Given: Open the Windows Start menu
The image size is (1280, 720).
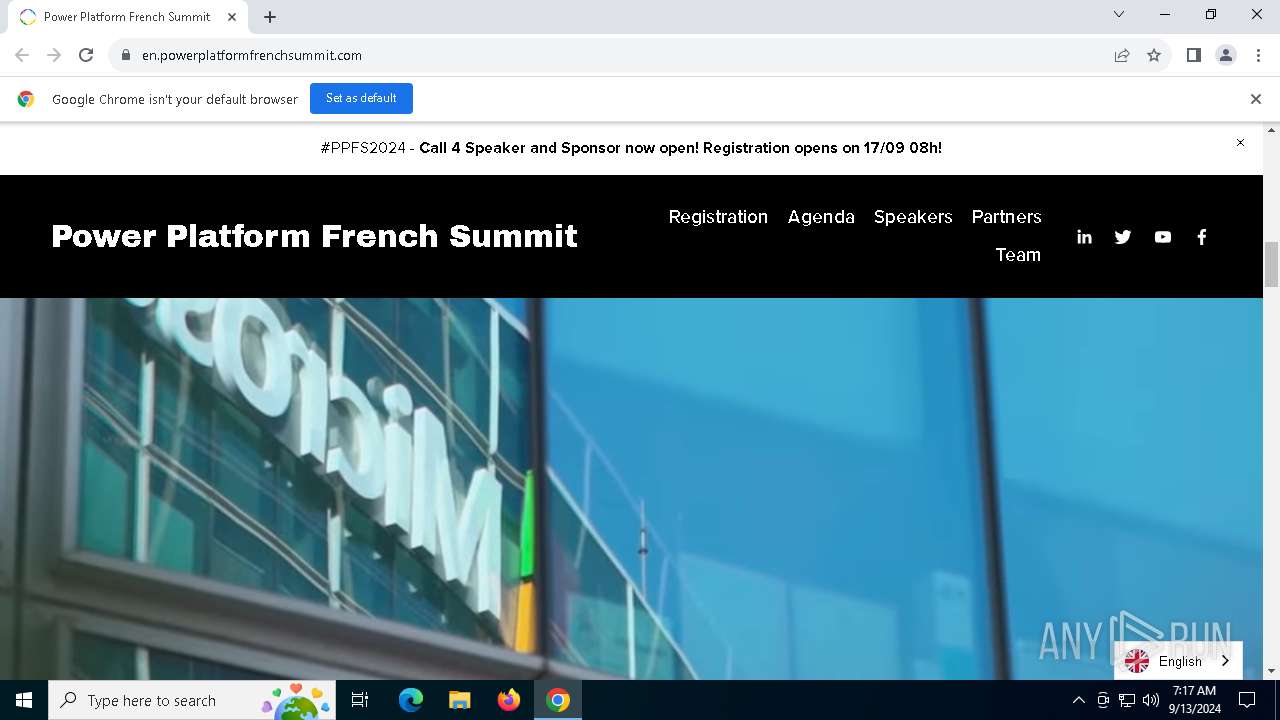Looking at the screenshot, I should pos(24,700).
